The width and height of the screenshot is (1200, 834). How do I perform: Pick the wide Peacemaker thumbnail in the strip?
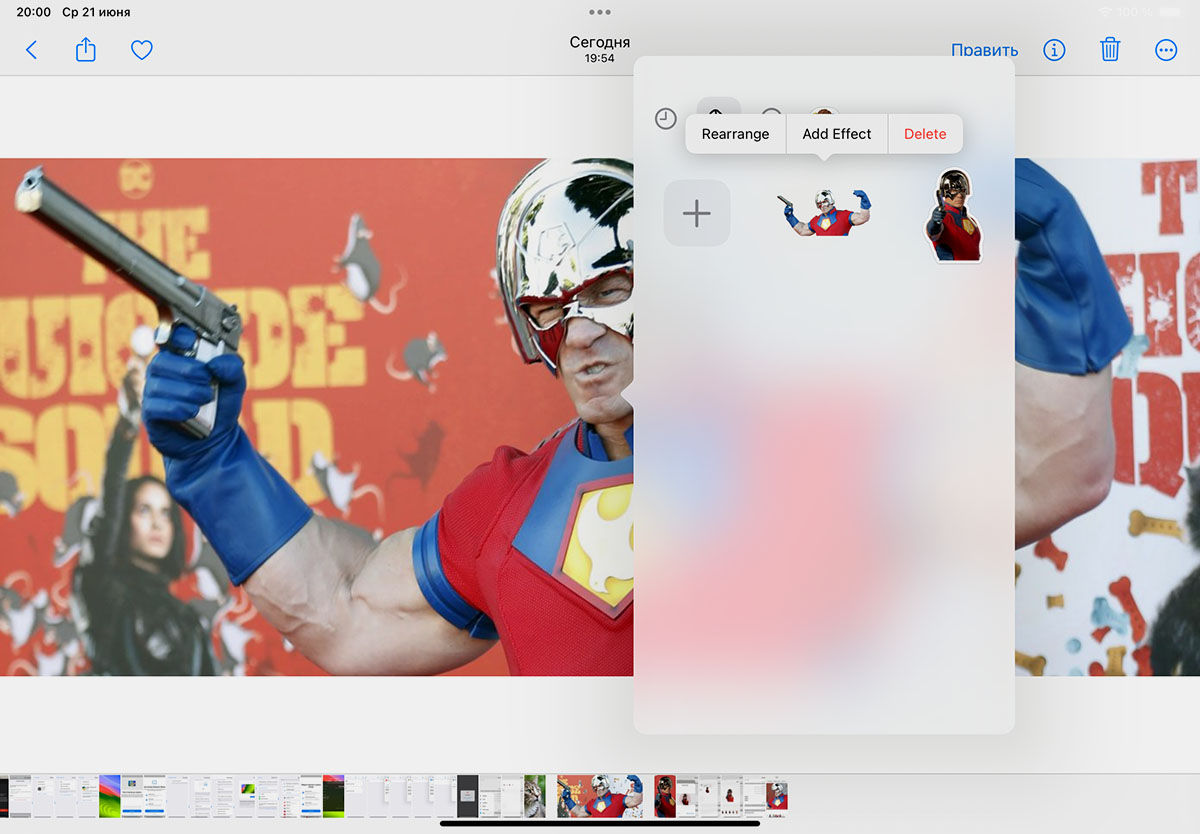(x=600, y=796)
